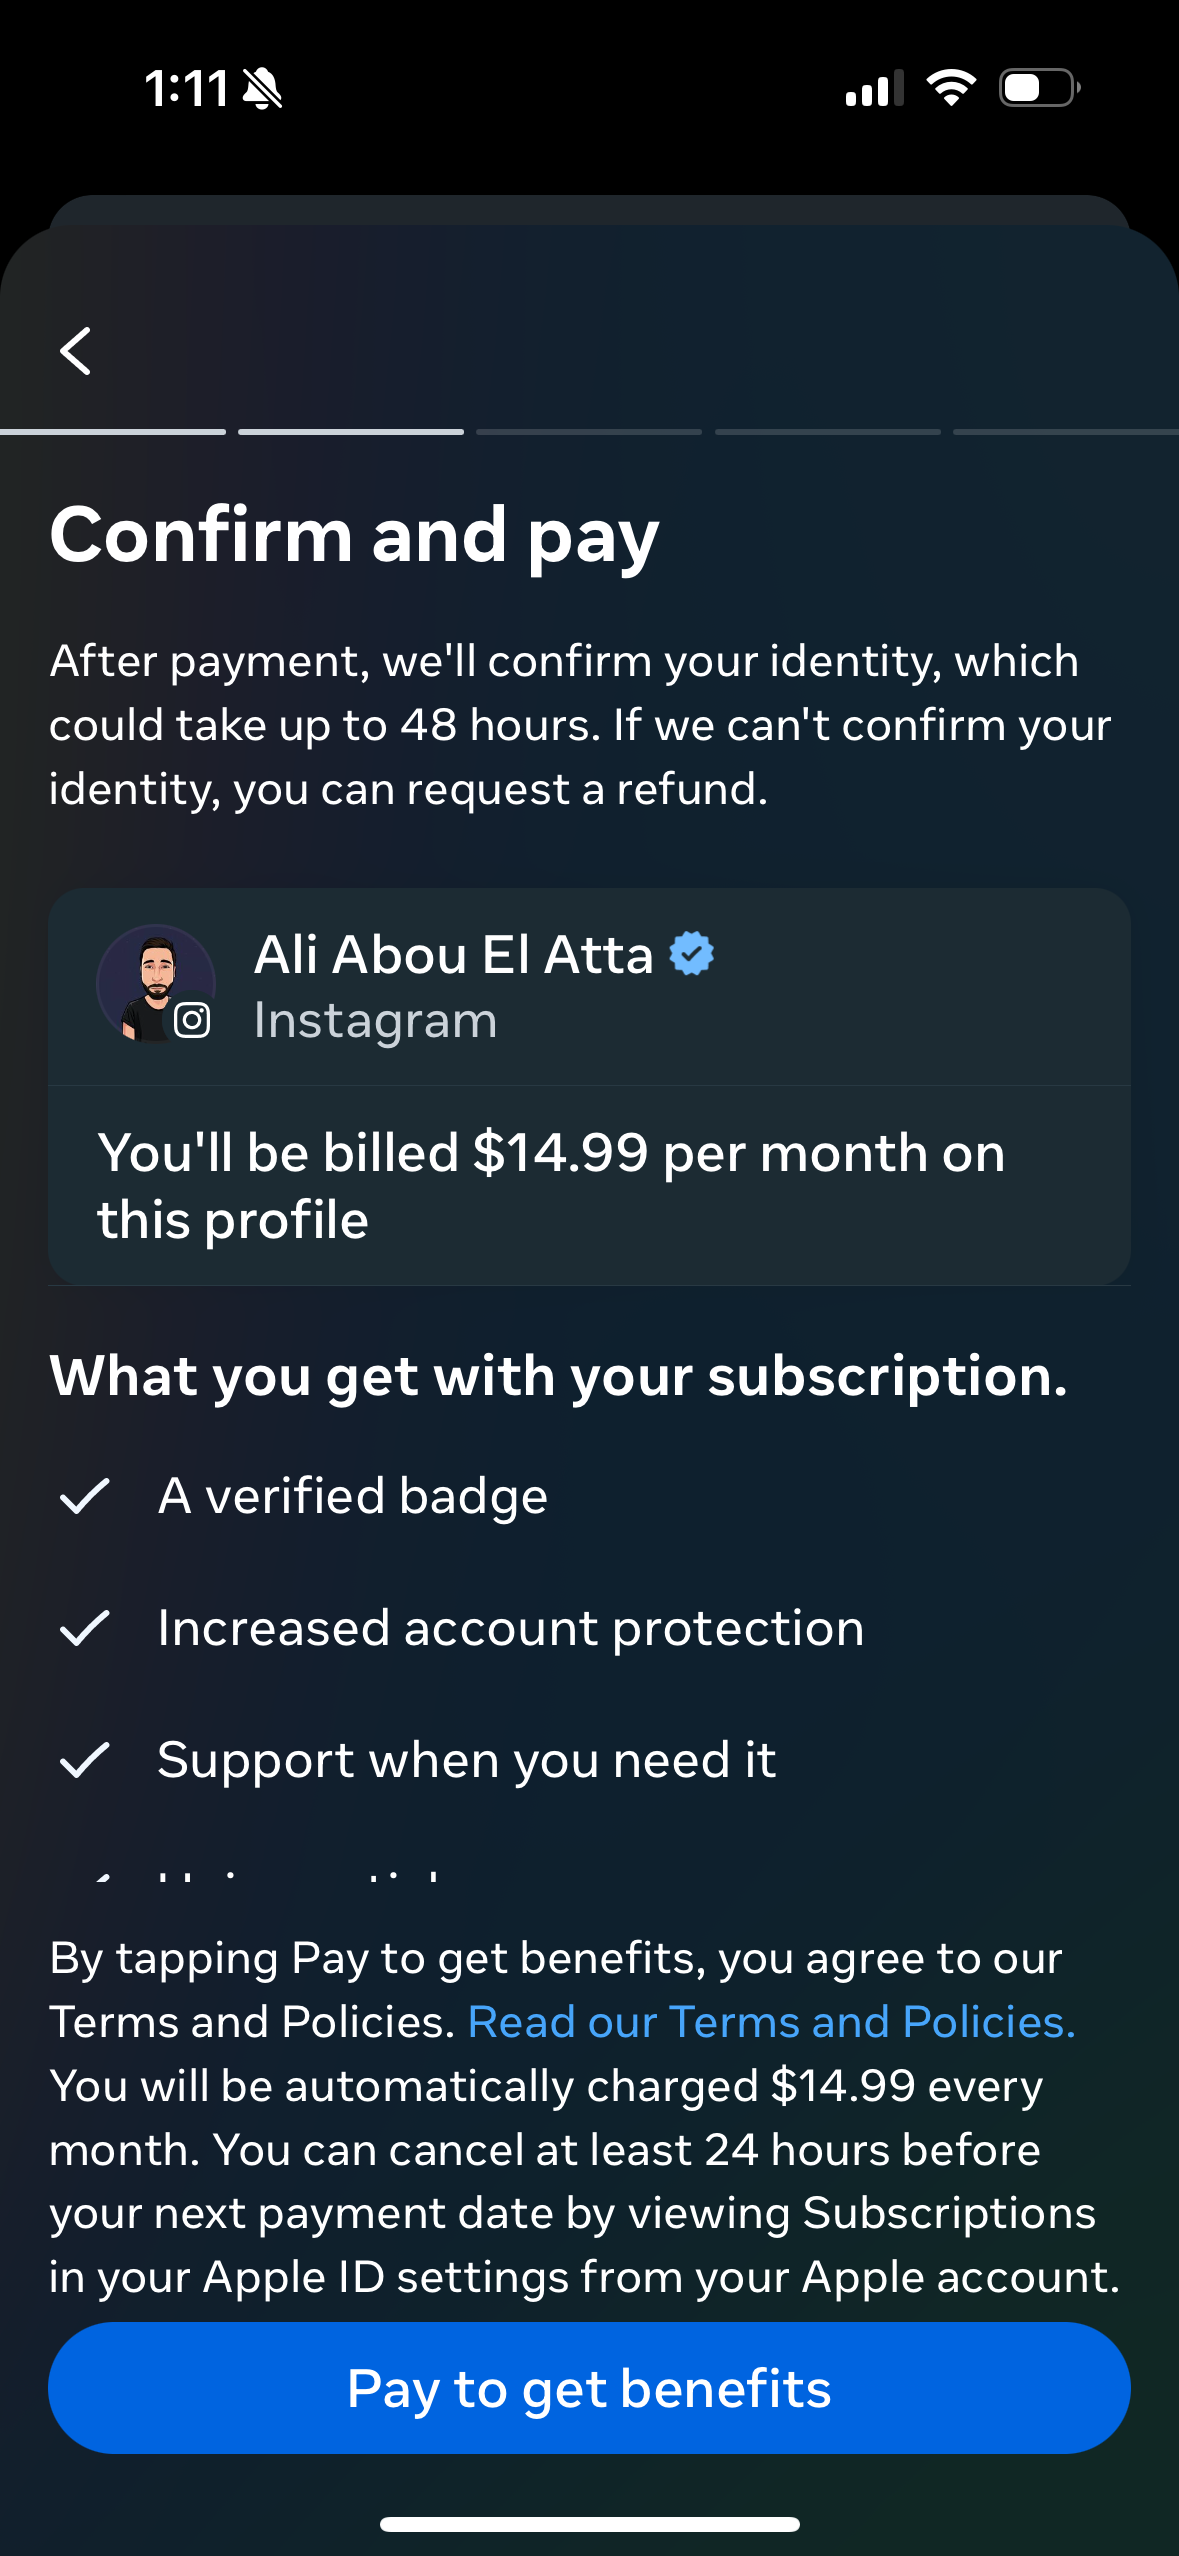Tap the battery status icon
The width and height of the screenshot is (1179, 2556).
(x=1039, y=88)
